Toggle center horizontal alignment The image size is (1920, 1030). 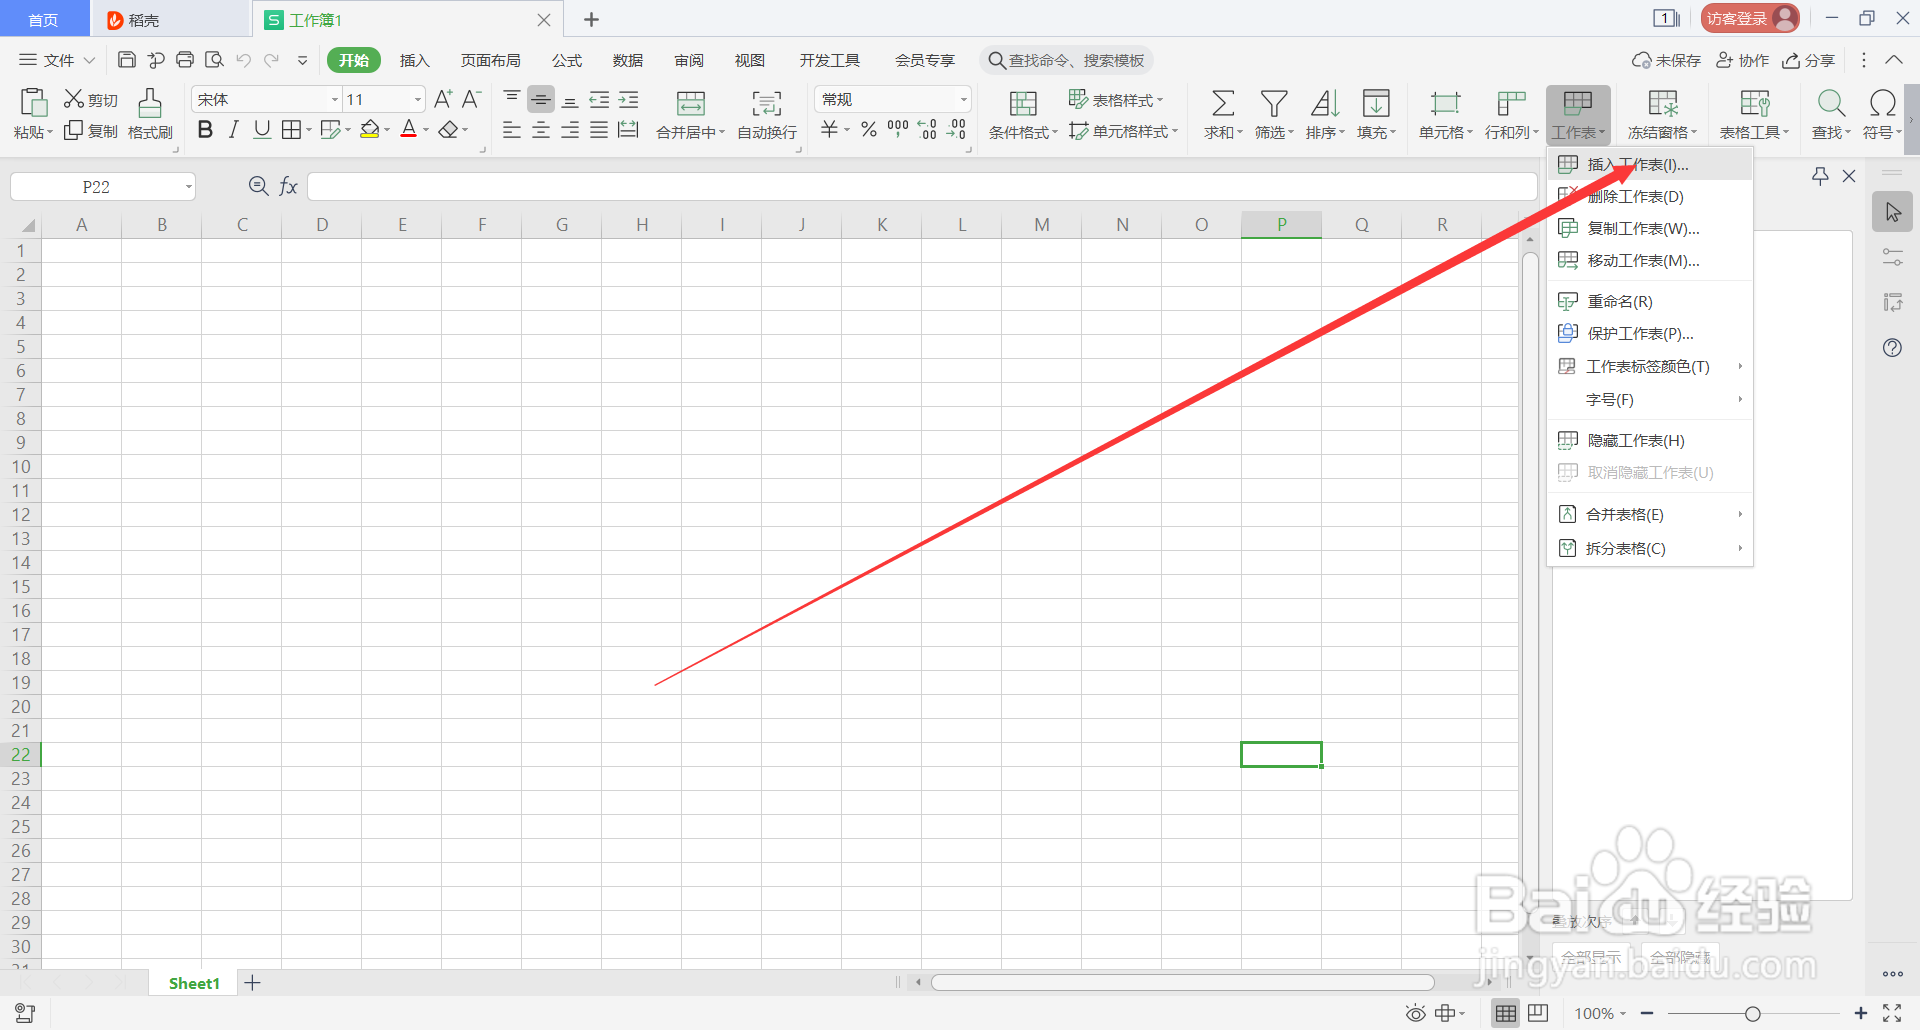point(541,130)
